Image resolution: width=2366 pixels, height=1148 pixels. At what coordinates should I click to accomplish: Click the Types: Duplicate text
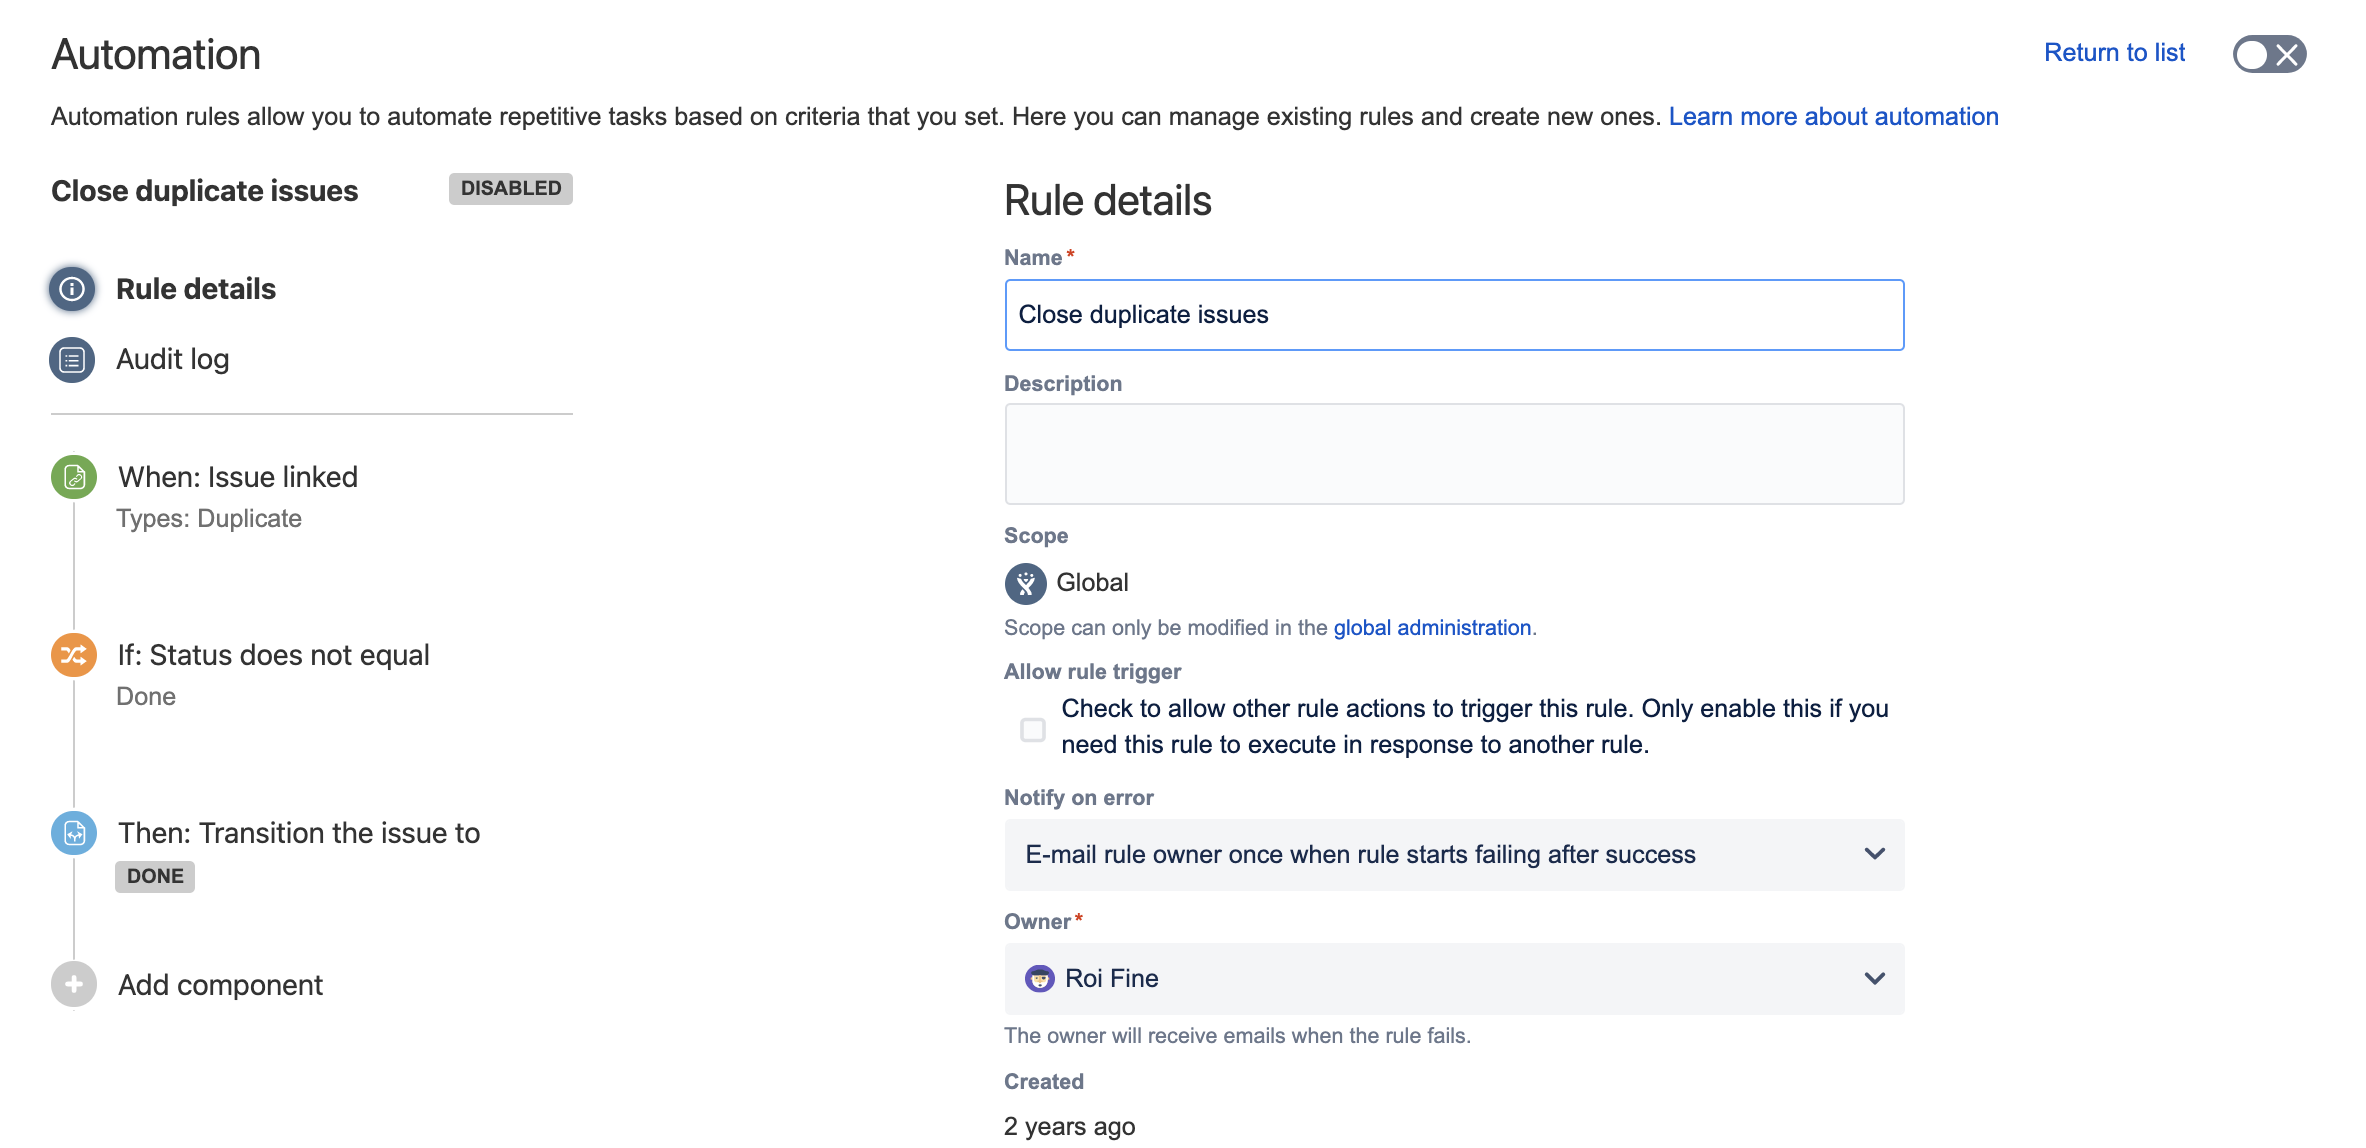[209, 519]
